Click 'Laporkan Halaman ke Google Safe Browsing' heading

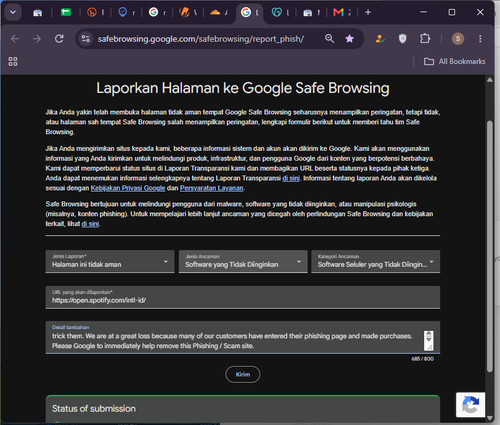click(x=243, y=88)
